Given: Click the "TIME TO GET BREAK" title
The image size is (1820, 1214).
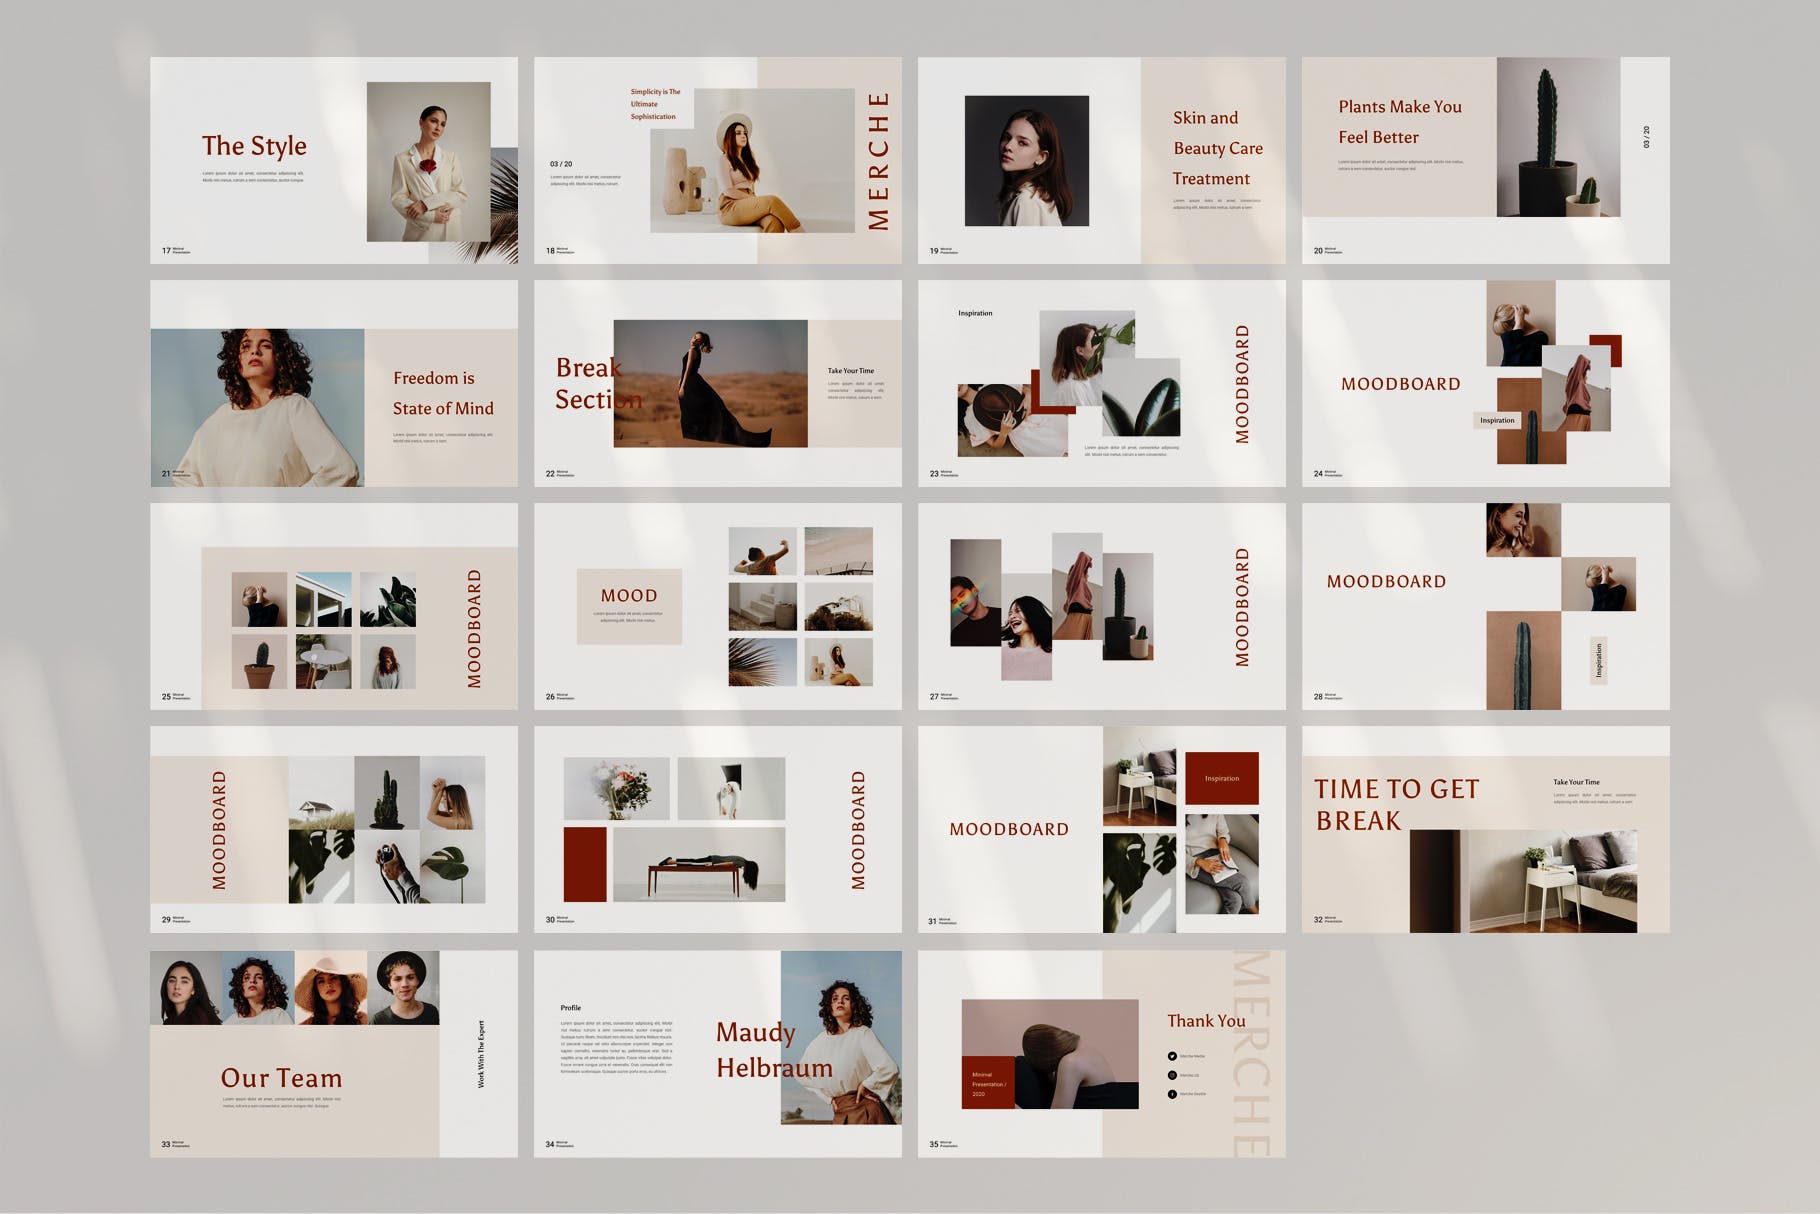Looking at the screenshot, I should pos(1395,805).
